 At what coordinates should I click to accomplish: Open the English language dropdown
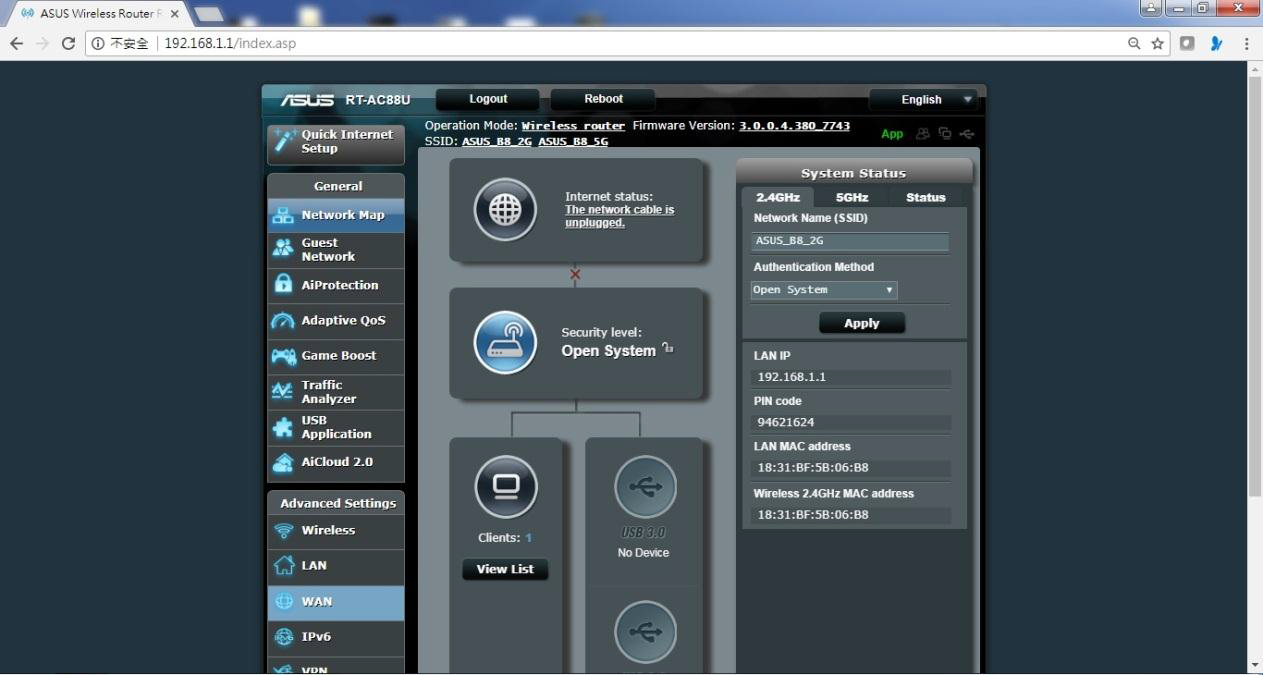pyautogui.click(x=923, y=100)
